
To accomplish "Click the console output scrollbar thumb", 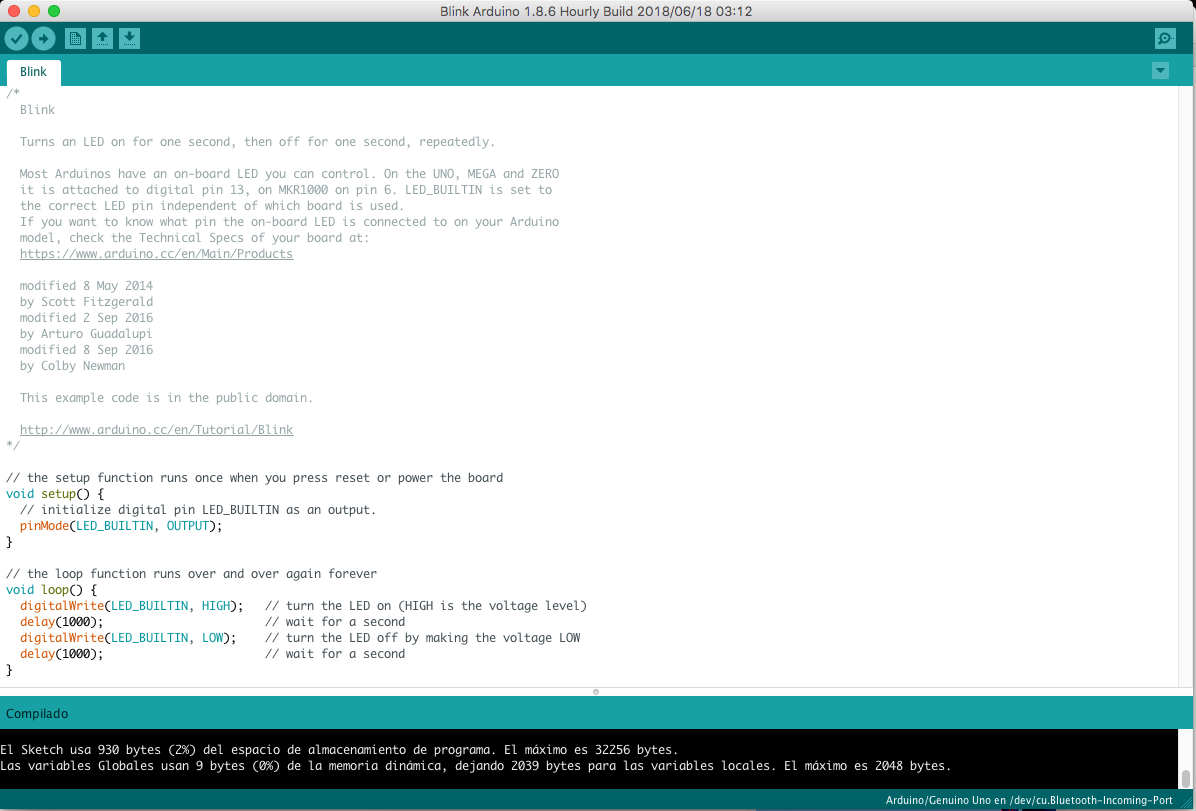I will tap(1186, 778).
